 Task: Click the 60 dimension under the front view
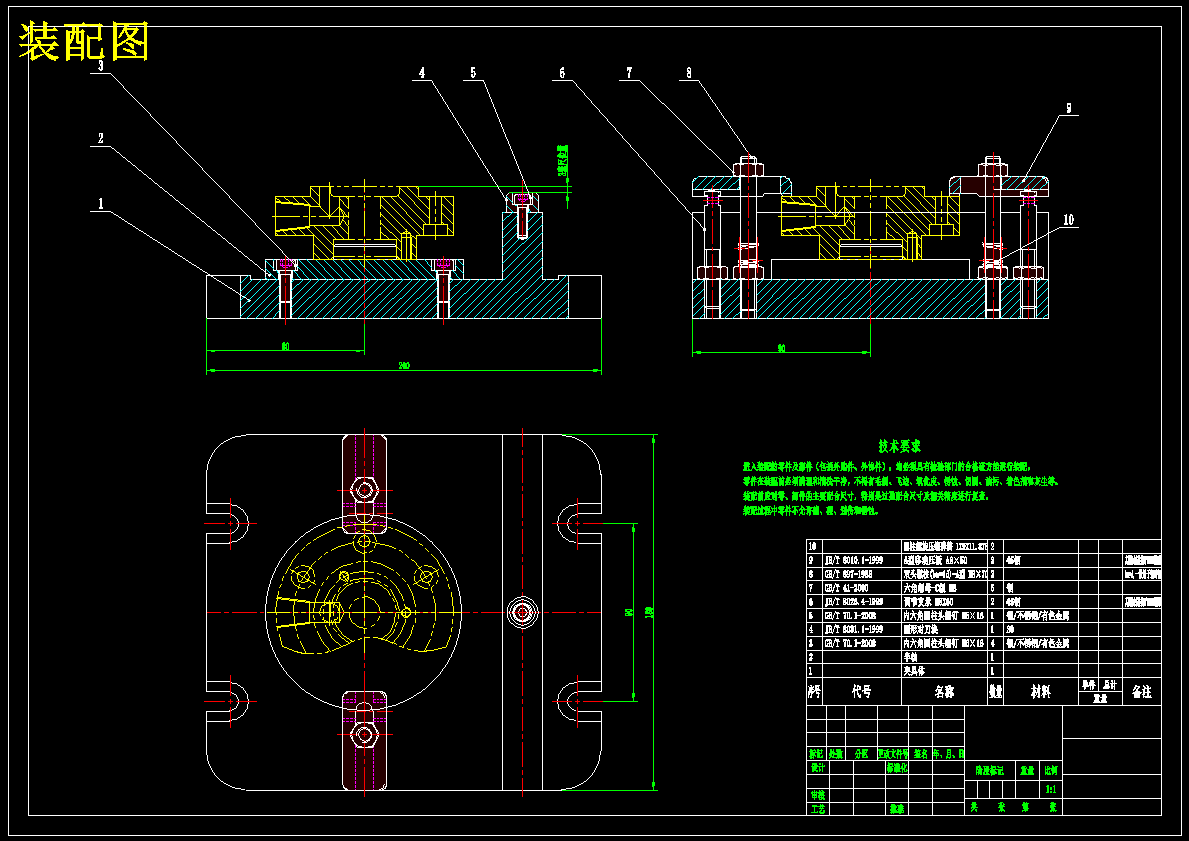tap(285, 347)
